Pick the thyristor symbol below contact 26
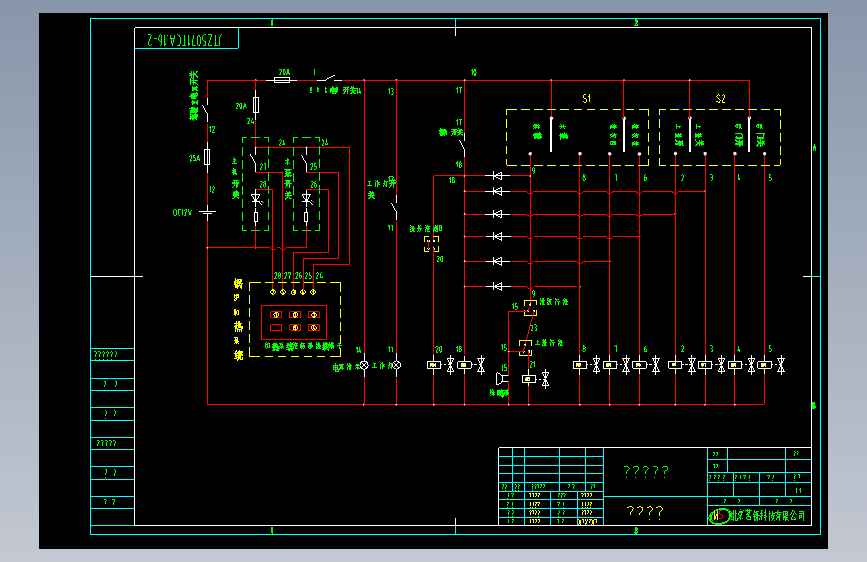This screenshot has width=867, height=562. (x=307, y=199)
